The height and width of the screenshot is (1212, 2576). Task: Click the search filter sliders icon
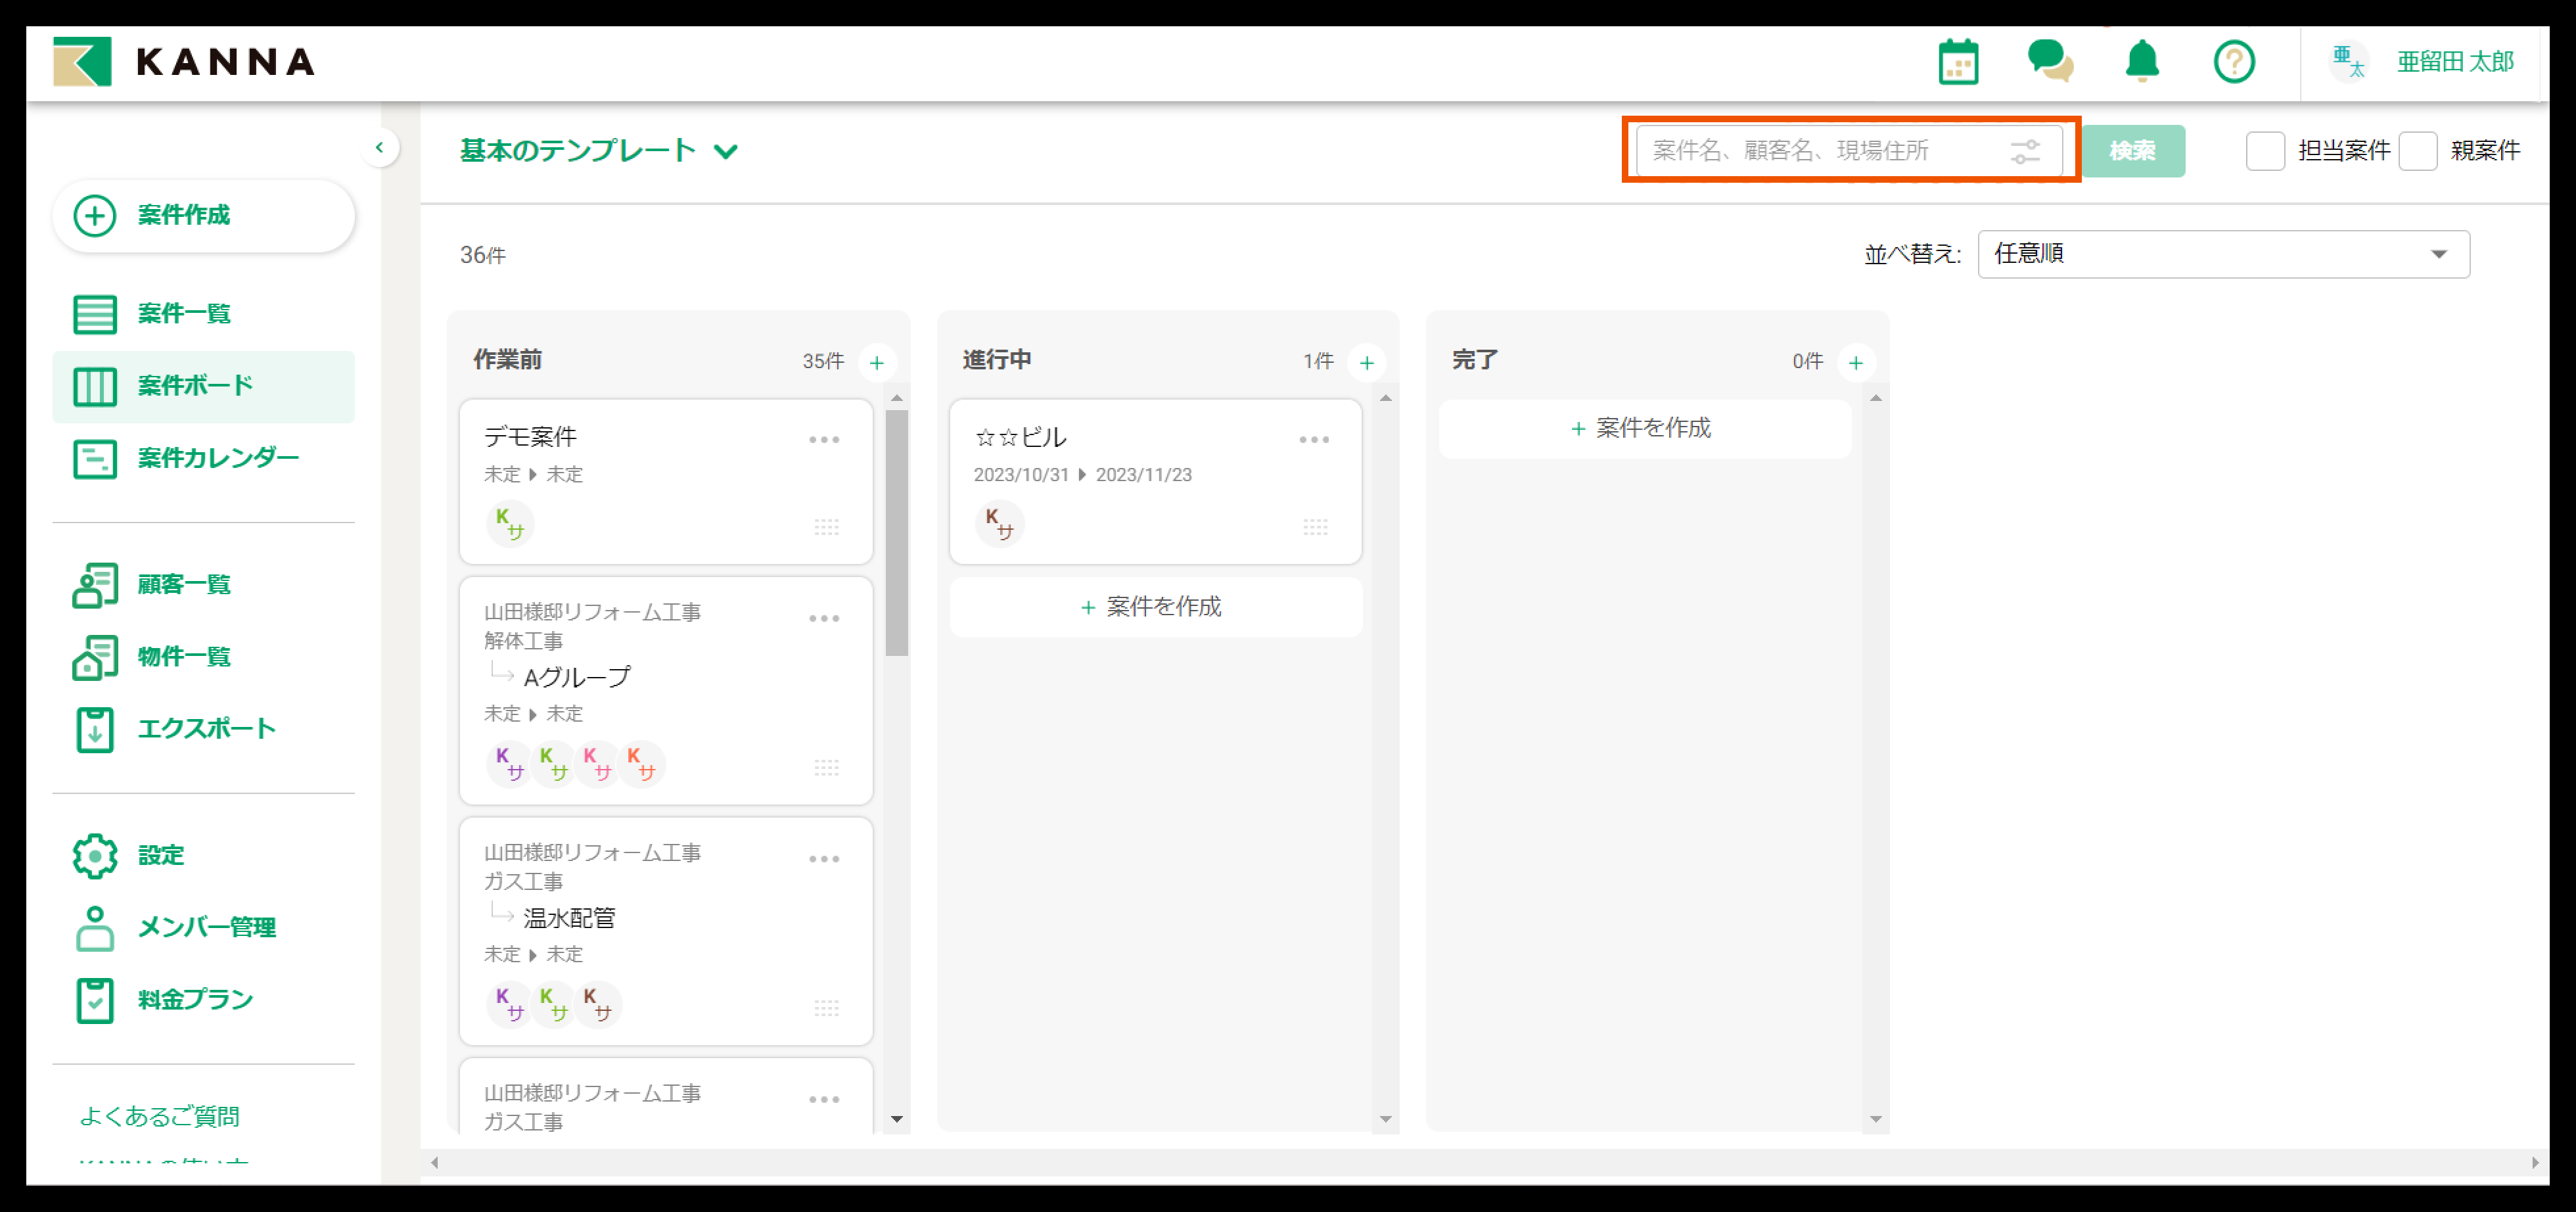2024,151
